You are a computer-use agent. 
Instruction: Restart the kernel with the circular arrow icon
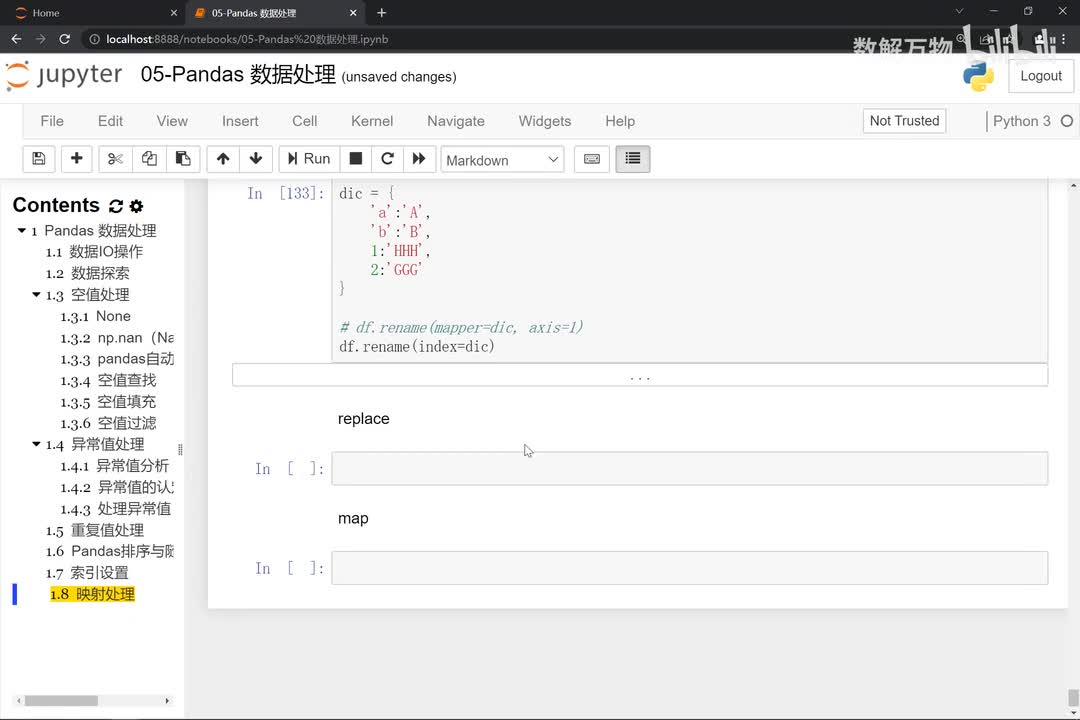pyautogui.click(x=387, y=159)
